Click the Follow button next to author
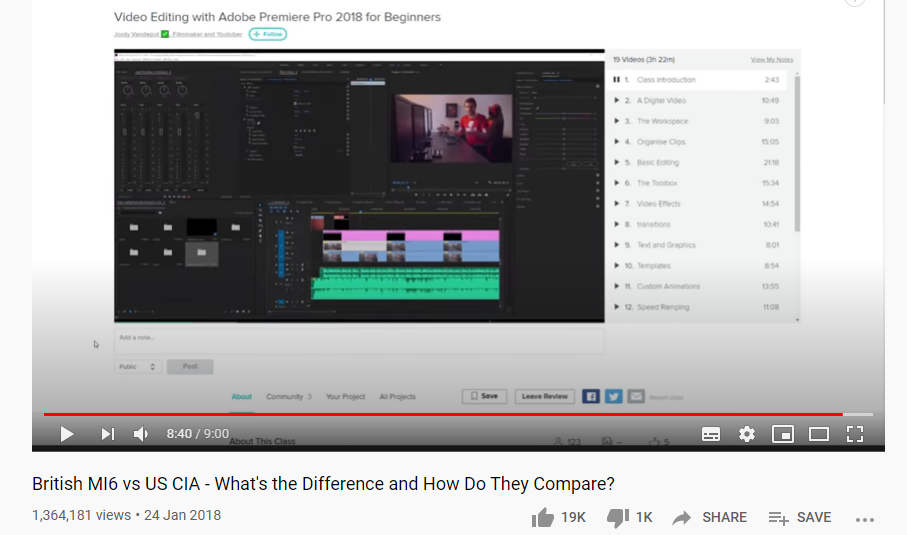The height and width of the screenshot is (535, 907). pyautogui.click(x=268, y=34)
